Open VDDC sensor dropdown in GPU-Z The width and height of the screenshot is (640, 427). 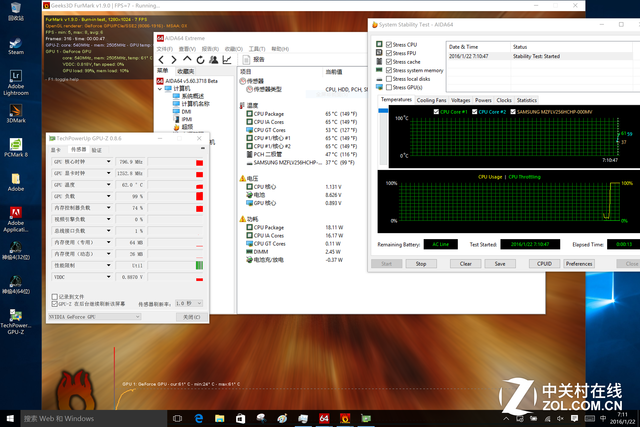tap(109, 277)
